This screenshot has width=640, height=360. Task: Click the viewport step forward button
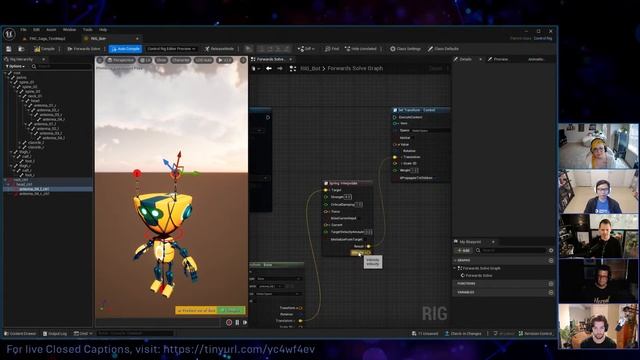pos(244,322)
